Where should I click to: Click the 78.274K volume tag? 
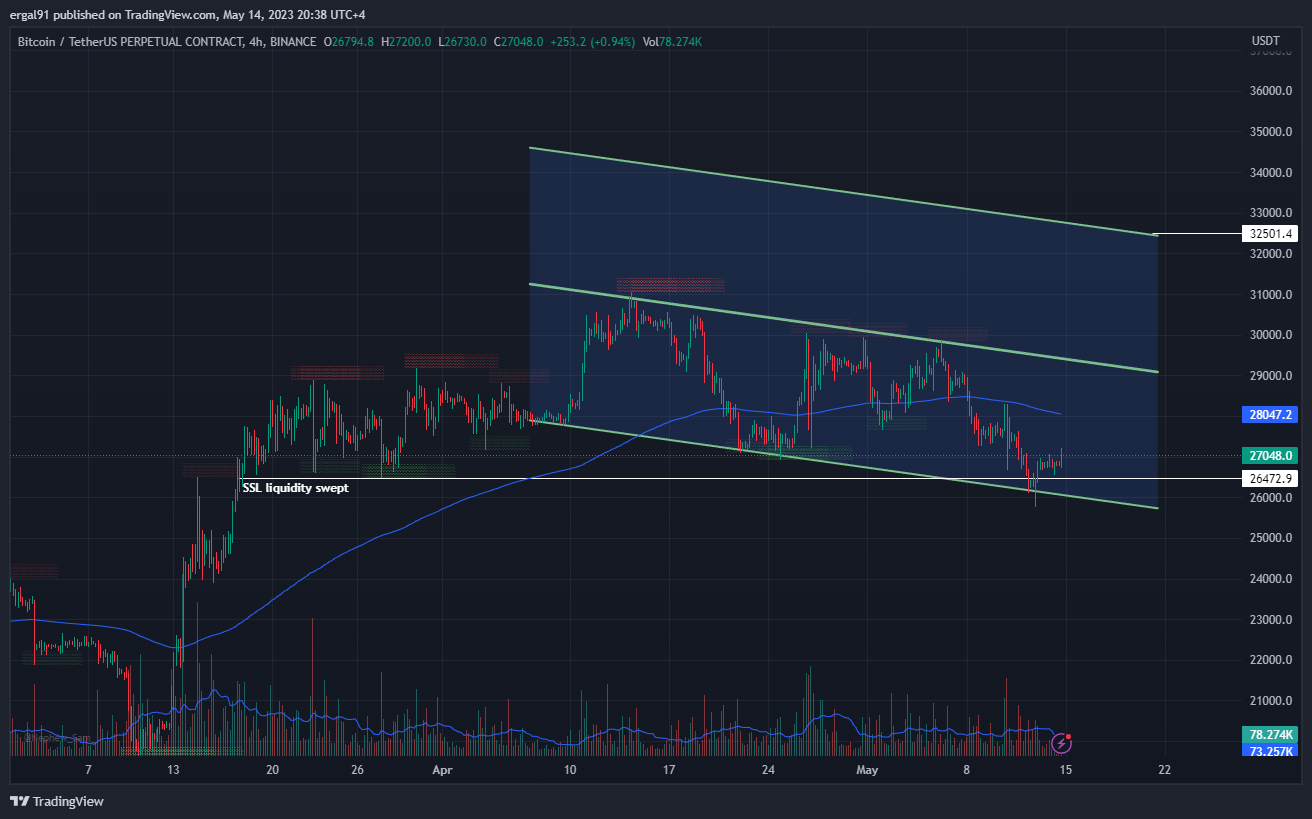point(1269,734)
